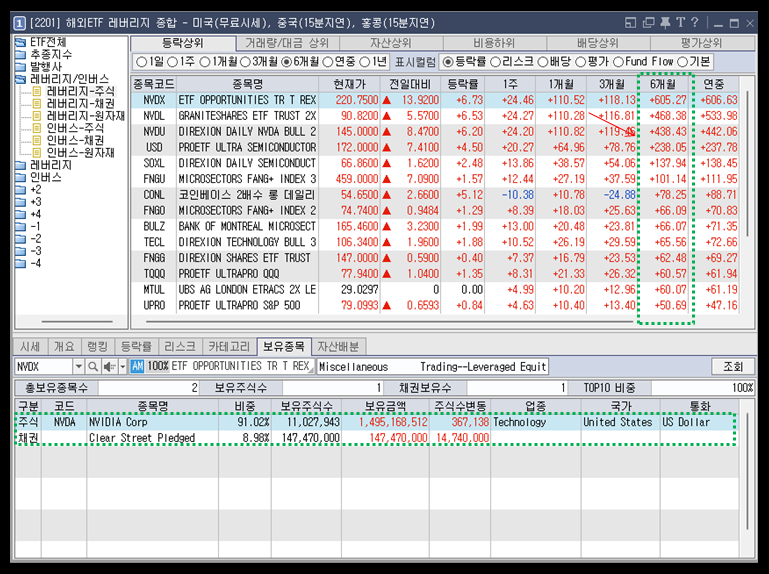Open the 시세 lower tab
Image resolution: width=769 pixels, height=574 pixels.
[30, 346]
